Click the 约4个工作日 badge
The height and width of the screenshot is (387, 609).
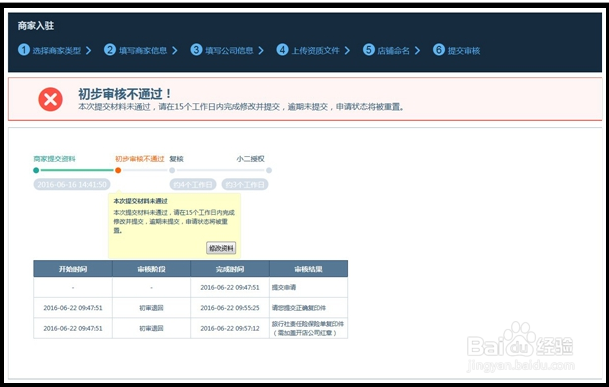click(x=193, y=185)
